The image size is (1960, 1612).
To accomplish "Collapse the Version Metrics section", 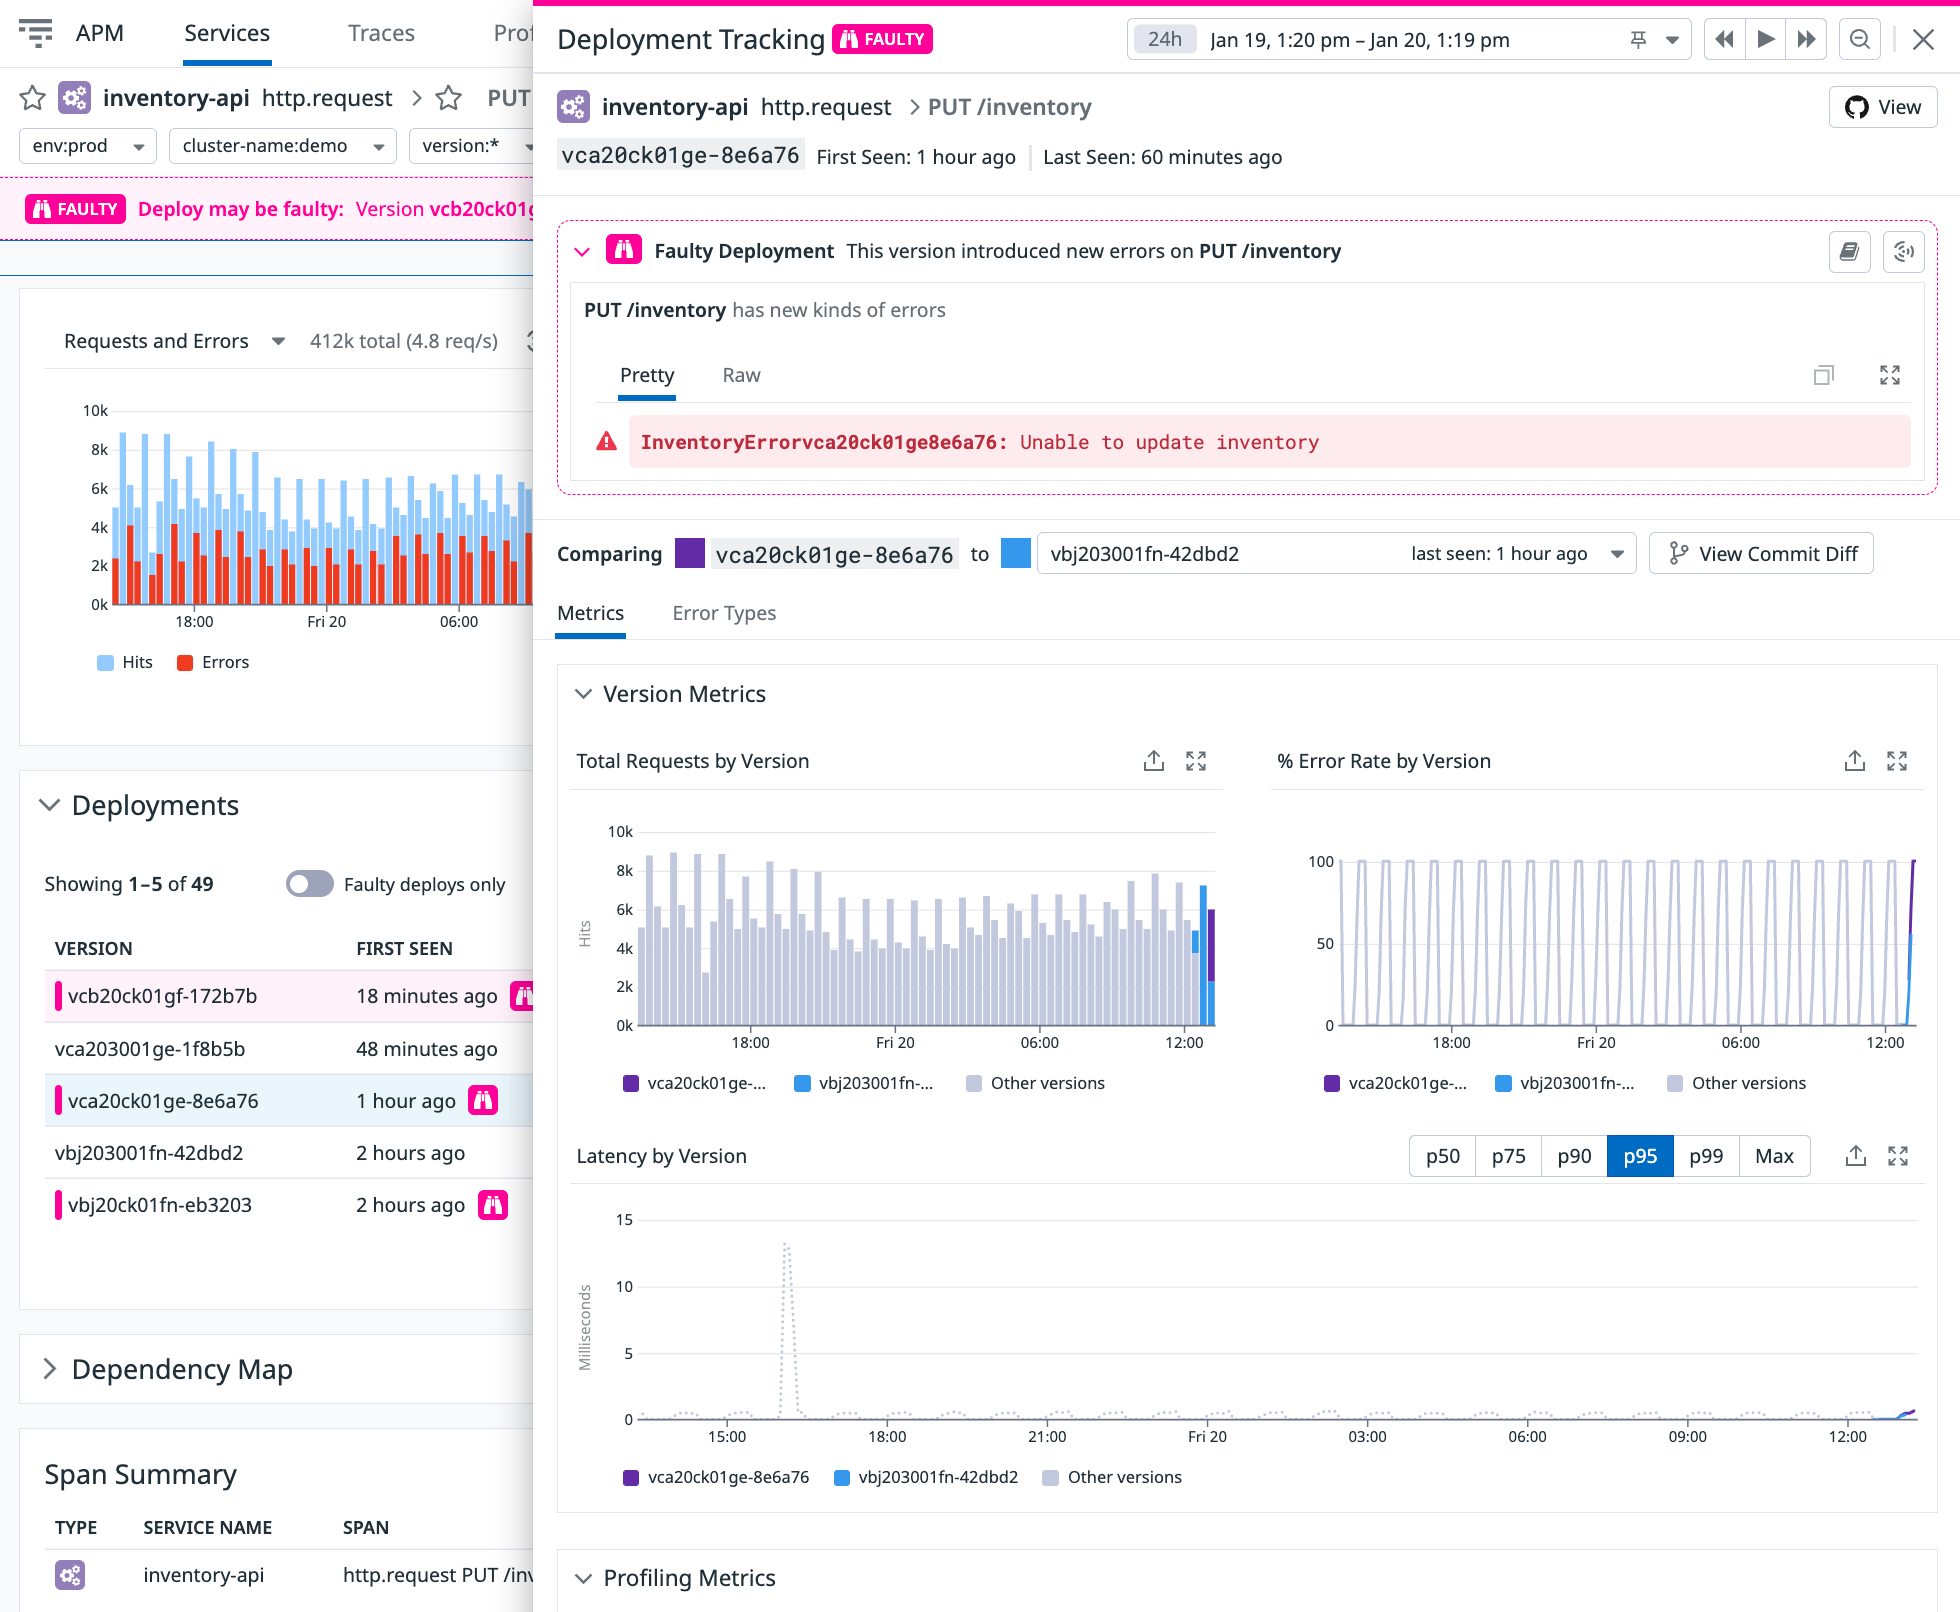I will click(583, 694).
